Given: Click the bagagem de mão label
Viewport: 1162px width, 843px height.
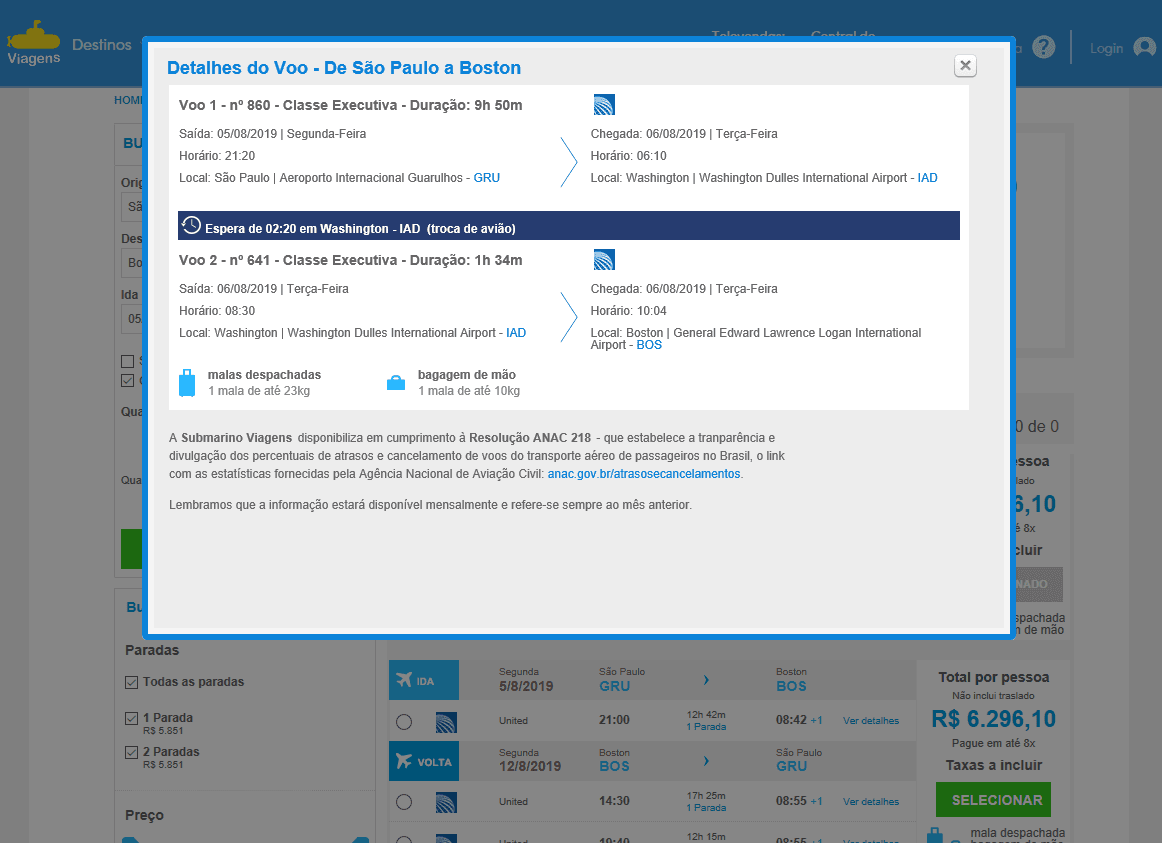Looking at the screenshot, I should (x=467, y=375).
